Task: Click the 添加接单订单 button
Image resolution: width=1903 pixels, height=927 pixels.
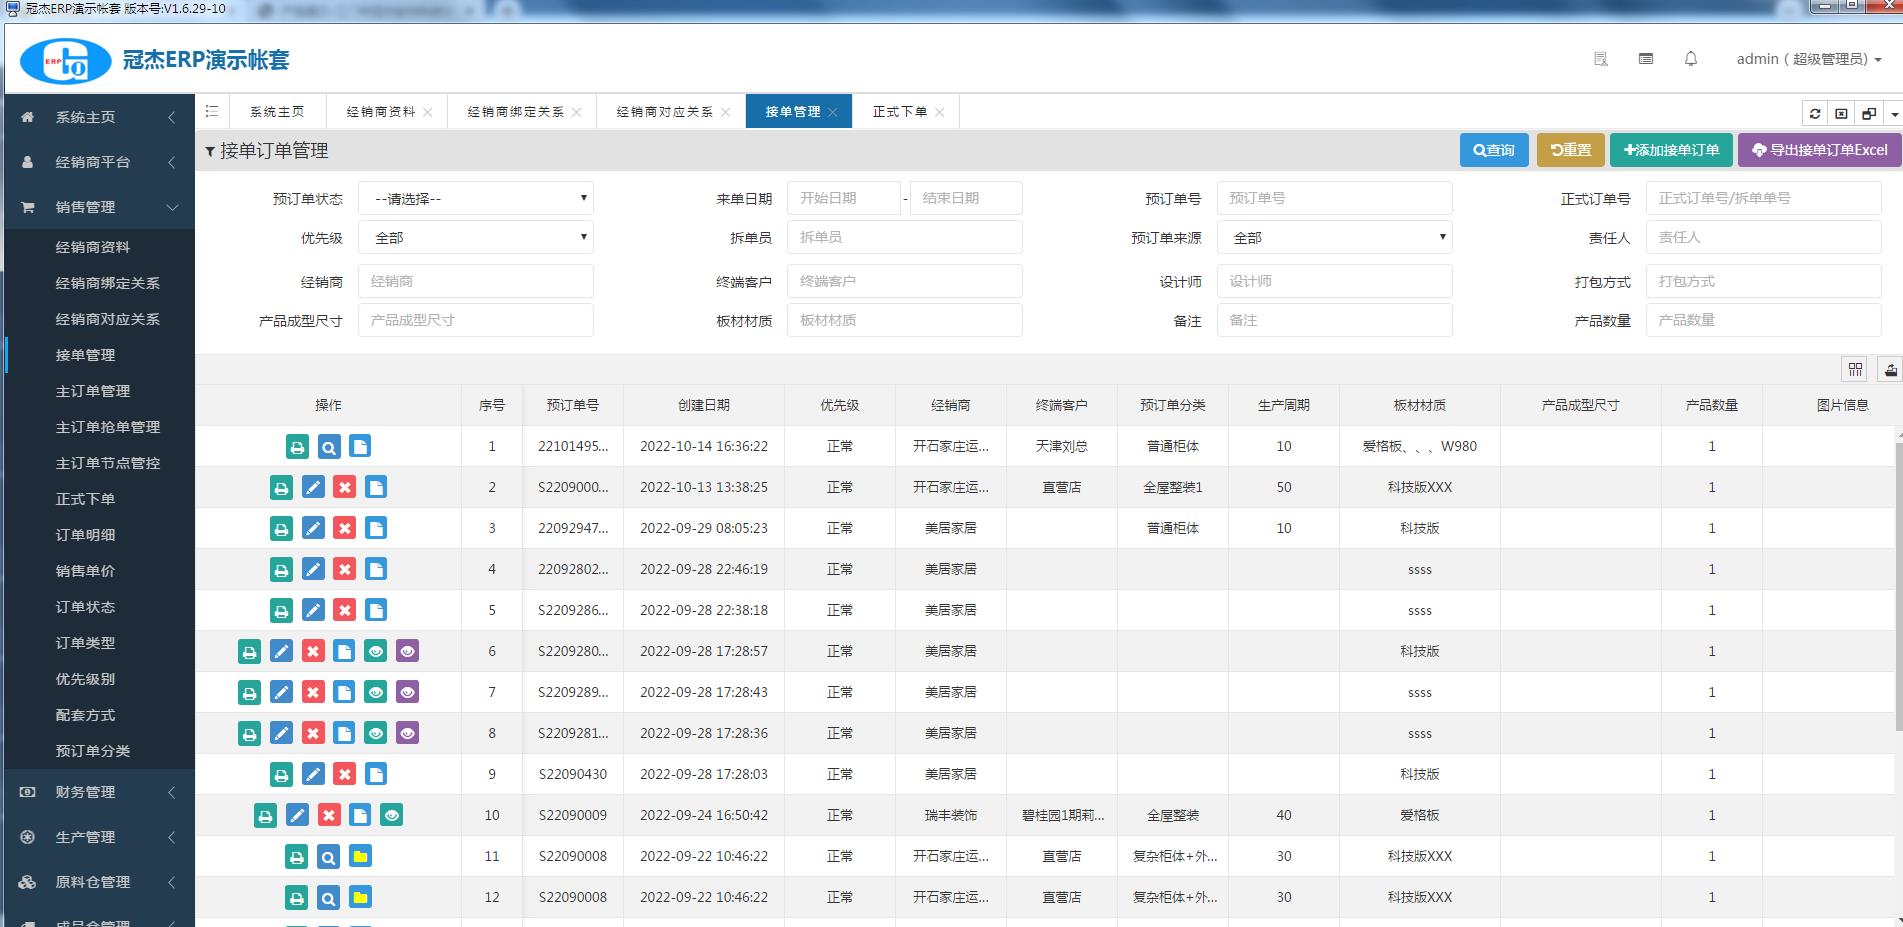Action: [x=1671, y=150]
